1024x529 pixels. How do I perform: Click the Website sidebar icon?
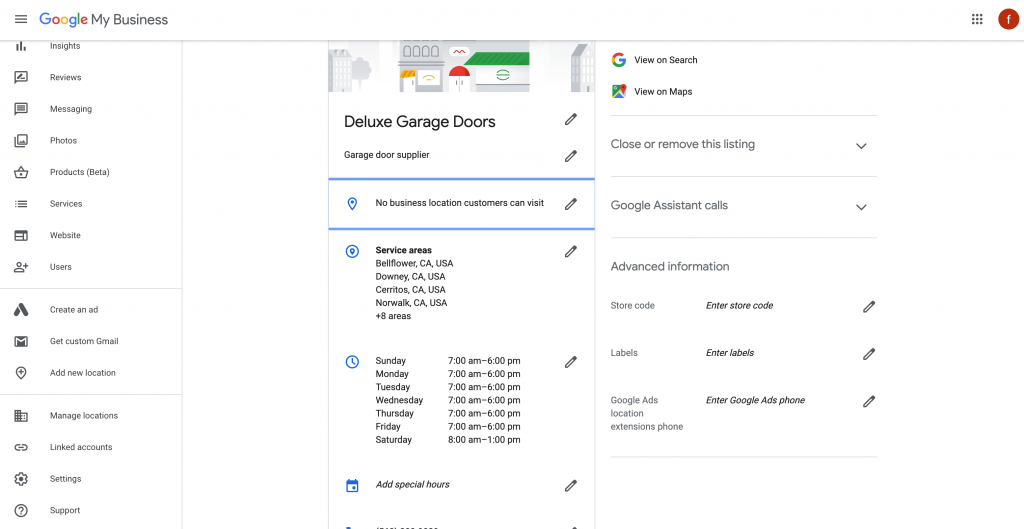click(x=21, y=235)
